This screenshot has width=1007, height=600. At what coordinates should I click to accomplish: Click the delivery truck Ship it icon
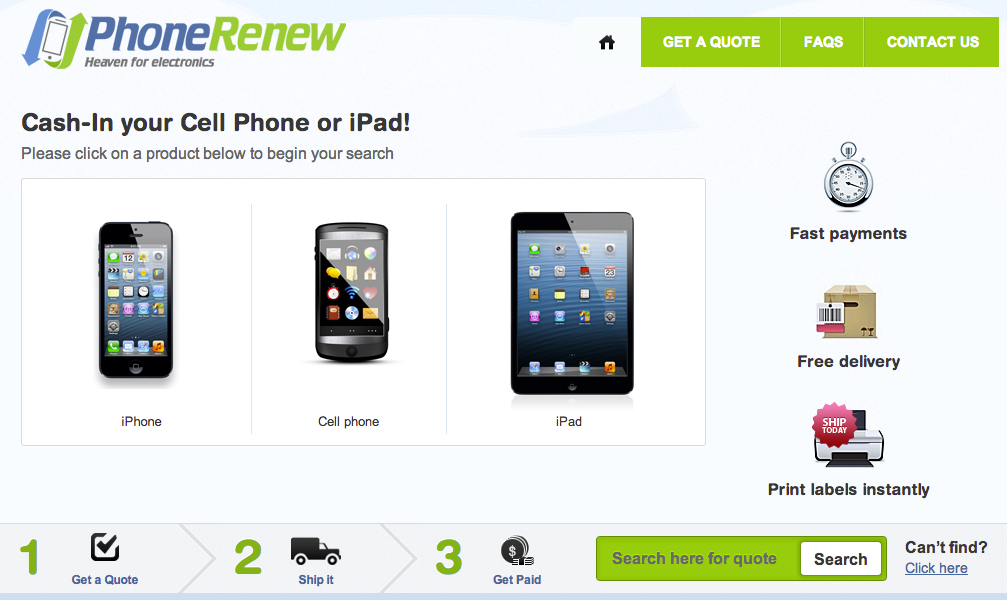coord(315,551)
